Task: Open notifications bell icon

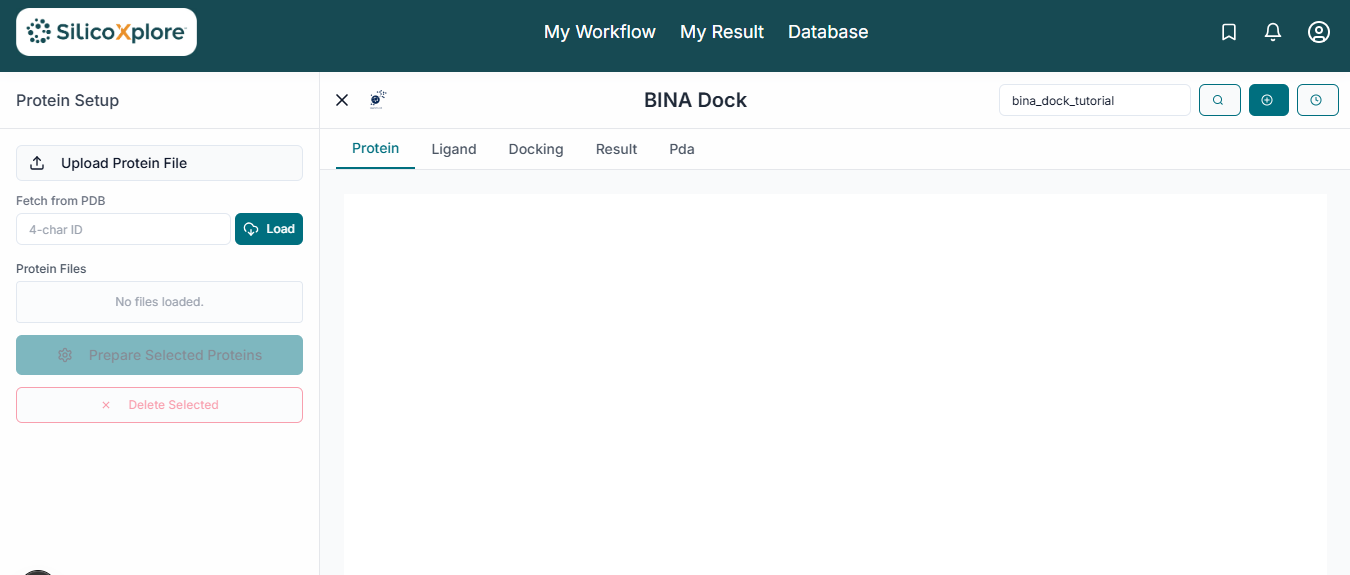Action: pos(1273,32)
